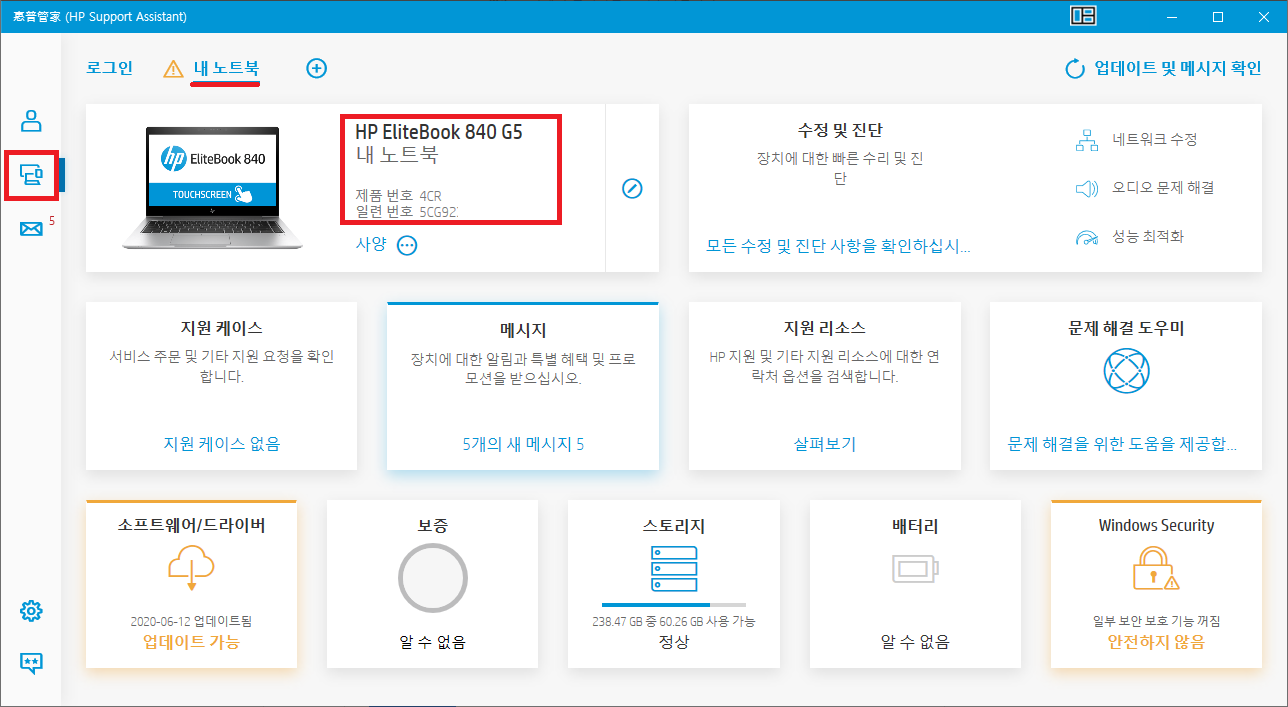Click 일부 보안 보호 기능 꺼짐 text
This screenshot has width=1288, height=707.
click(1156, 621)
